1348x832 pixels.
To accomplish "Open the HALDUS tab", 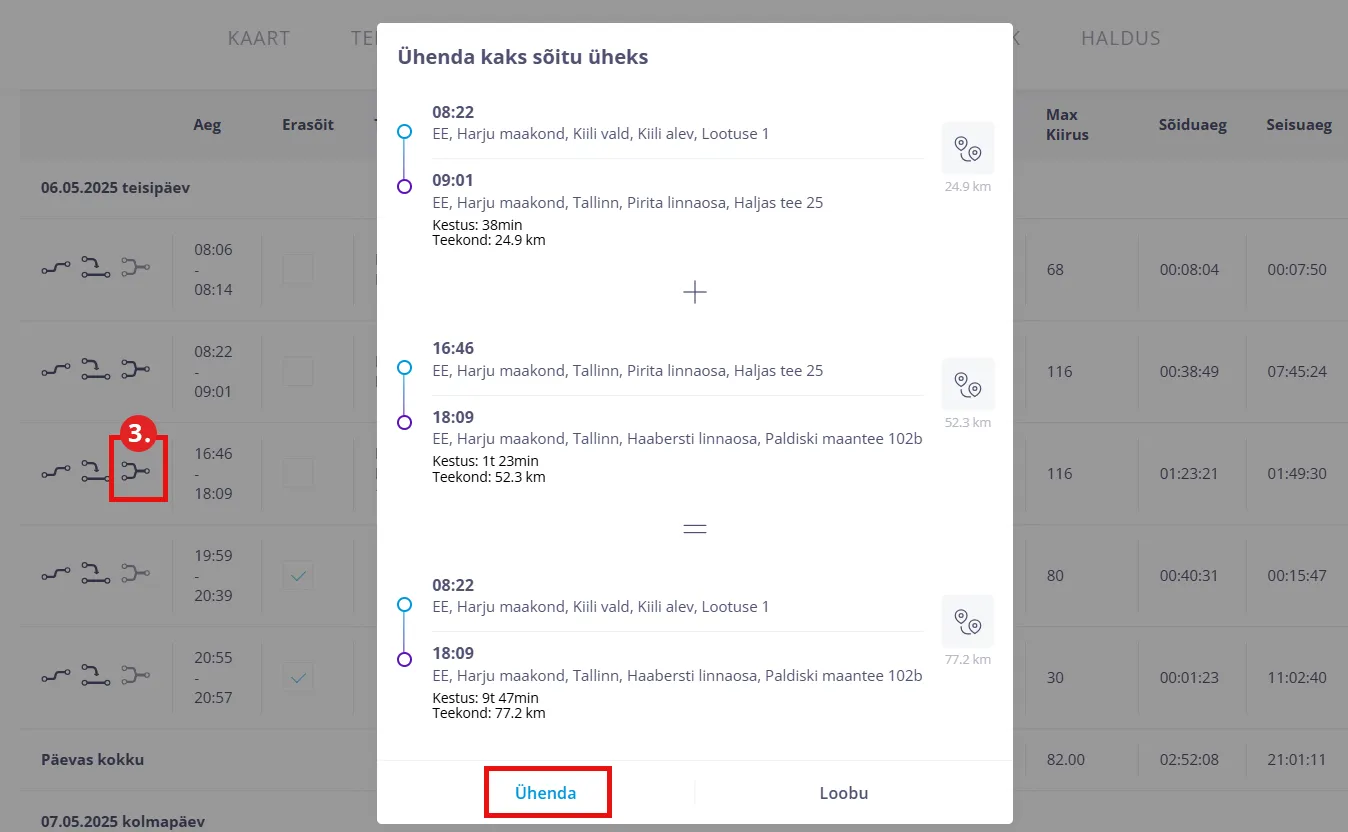I will 1120,39.
